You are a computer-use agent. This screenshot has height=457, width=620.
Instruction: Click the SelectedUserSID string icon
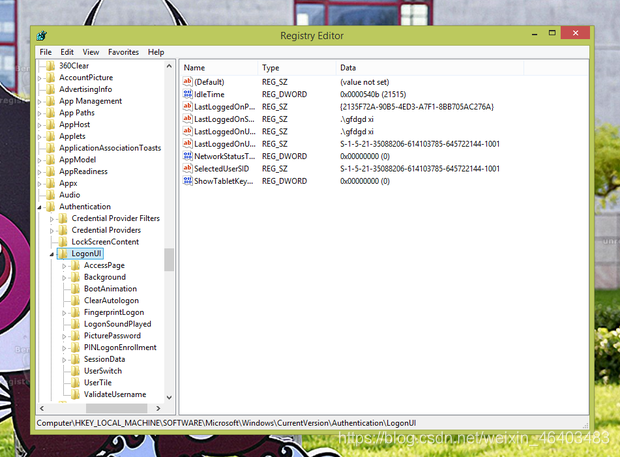point(187,168)
